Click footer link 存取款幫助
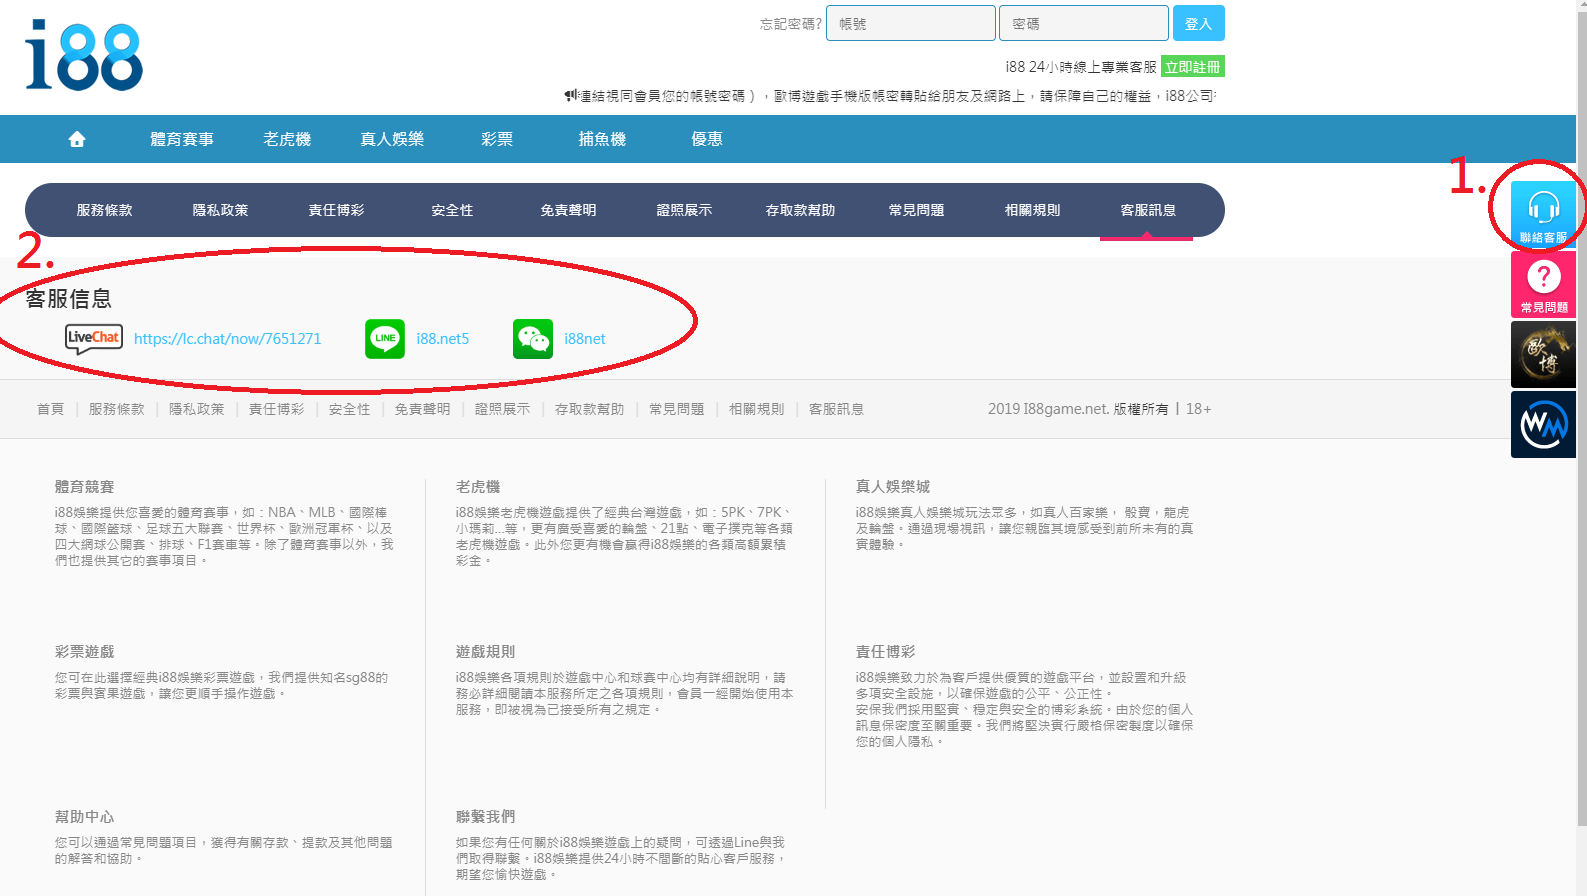 (590, 409)
